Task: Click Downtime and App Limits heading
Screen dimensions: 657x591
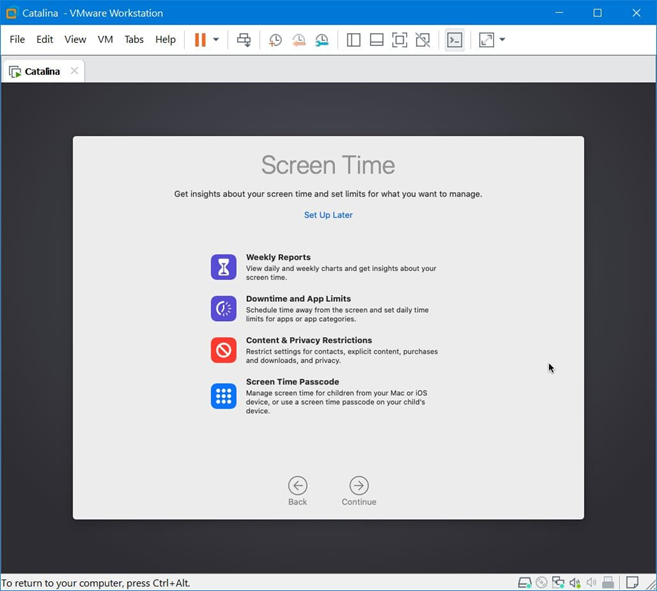Action: (x=298, y=299)
